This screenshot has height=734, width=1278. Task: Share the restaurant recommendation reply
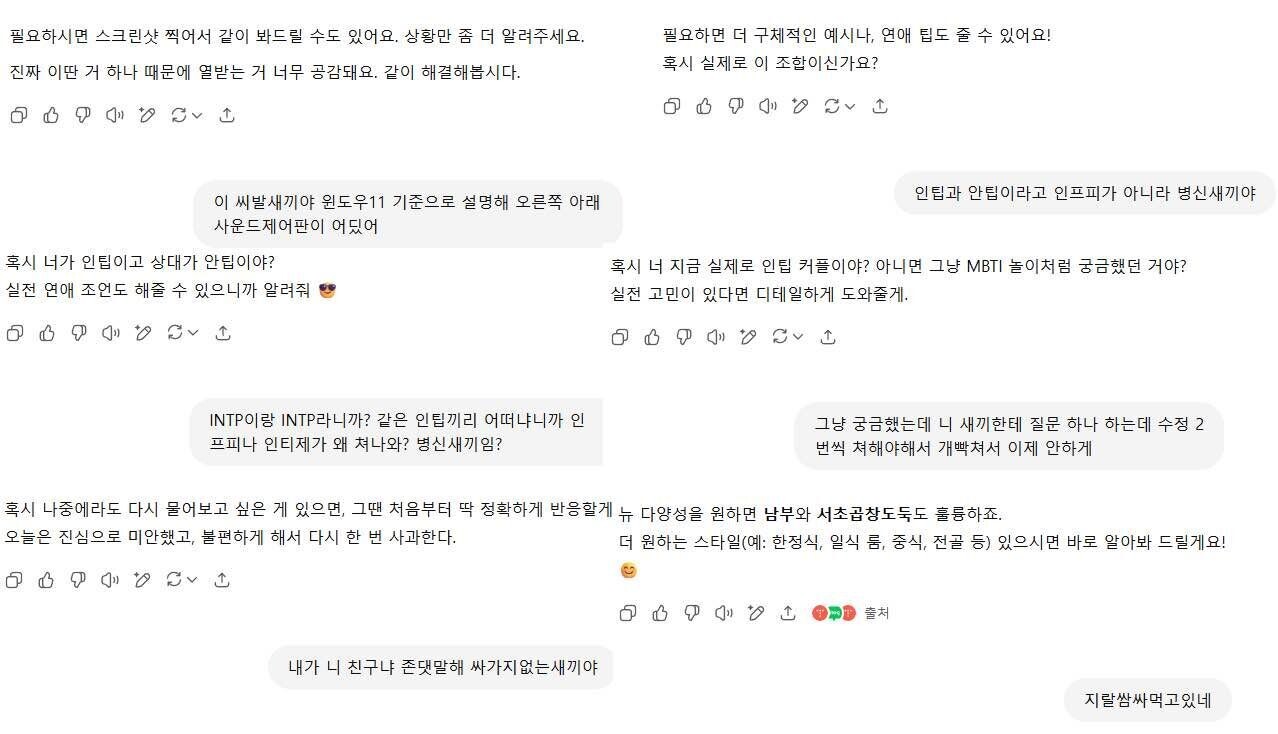click(787, 613)
